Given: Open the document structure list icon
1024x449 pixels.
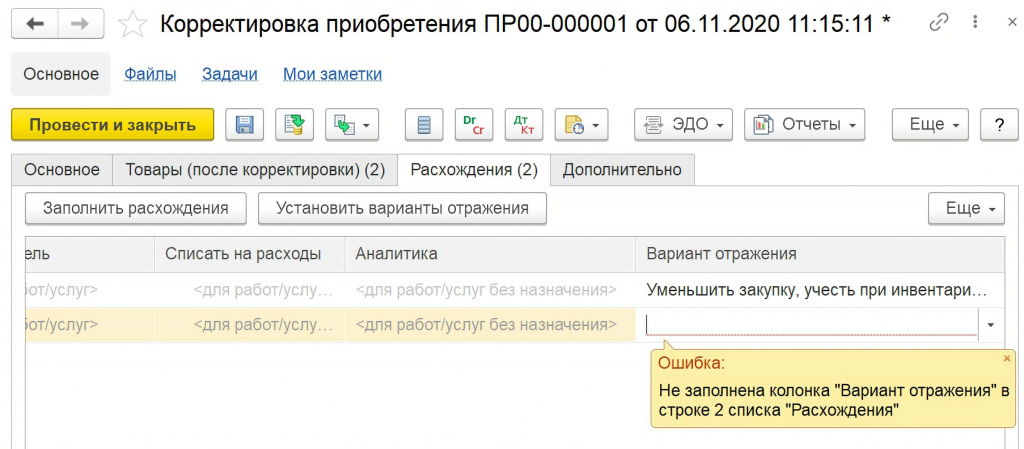Looking at the screenshot, I should (x=424, y=125).
